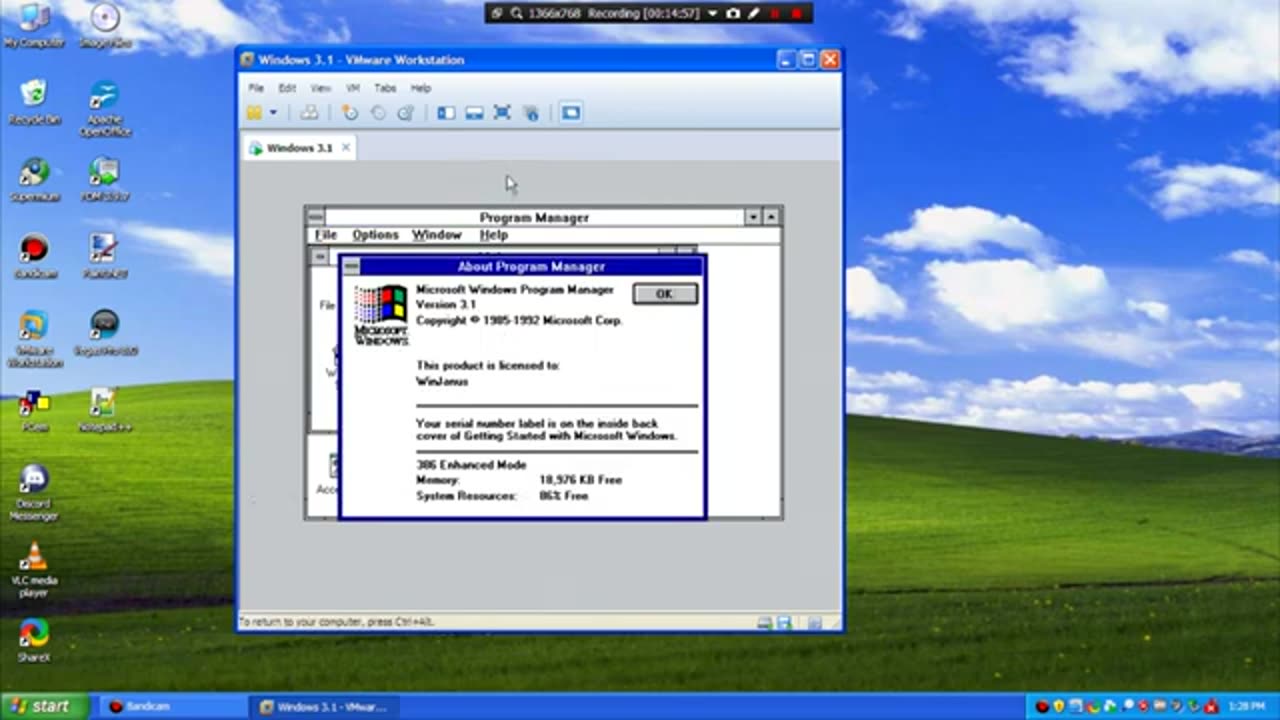Toggle the thumbnail bar toolbar icon
Image resolution: width=1280 pixels, height=720 pixels.
tap(474, 113)
